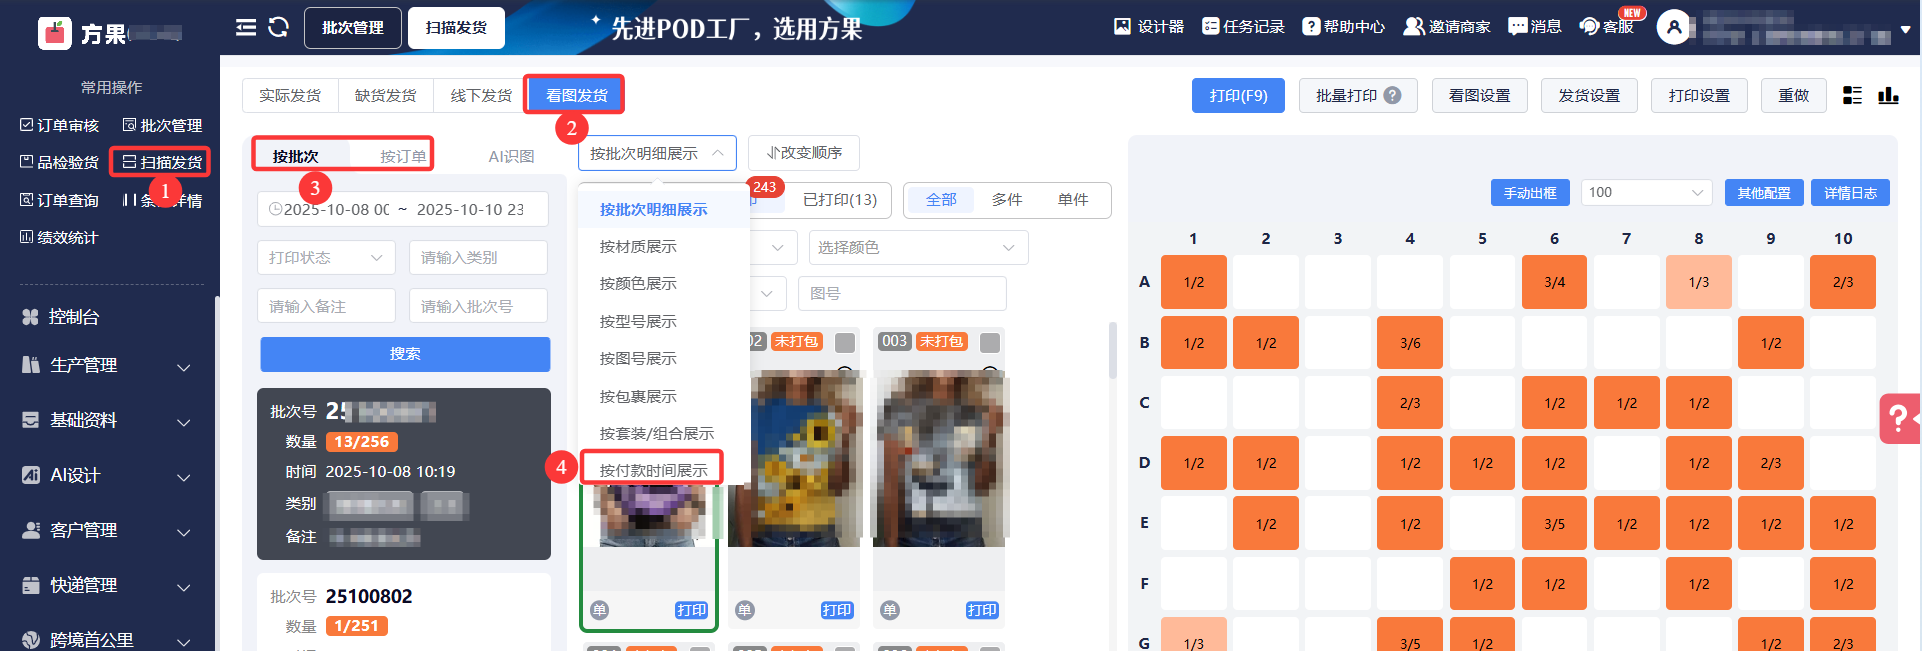Open 帮助中心 help center

coord(1343,27)
